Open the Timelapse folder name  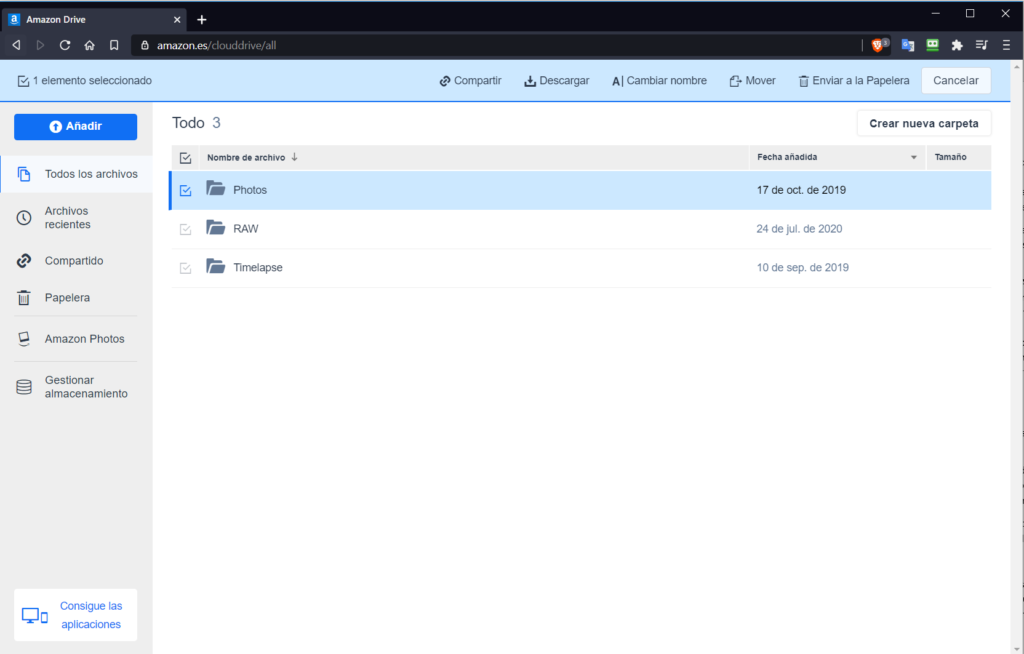tap(258, 267)
